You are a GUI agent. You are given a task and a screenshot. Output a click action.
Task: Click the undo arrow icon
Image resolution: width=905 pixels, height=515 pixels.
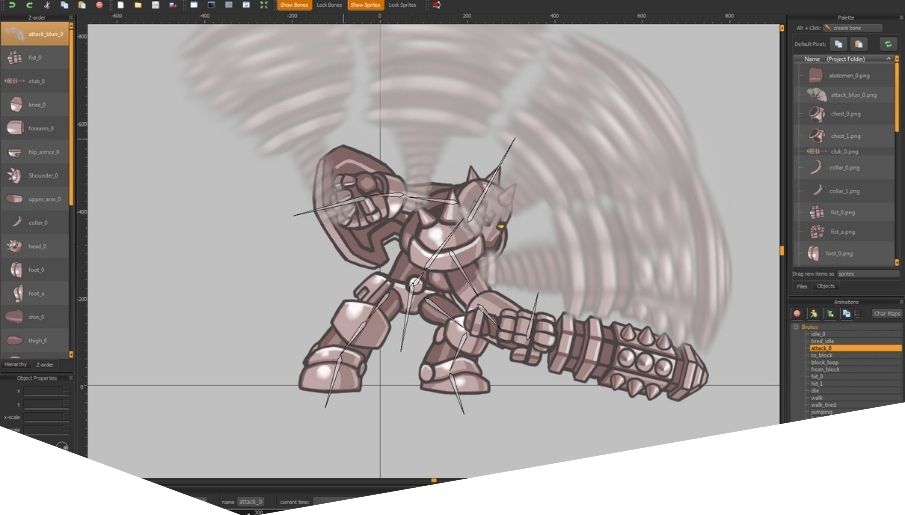click(x=11, y=5)
